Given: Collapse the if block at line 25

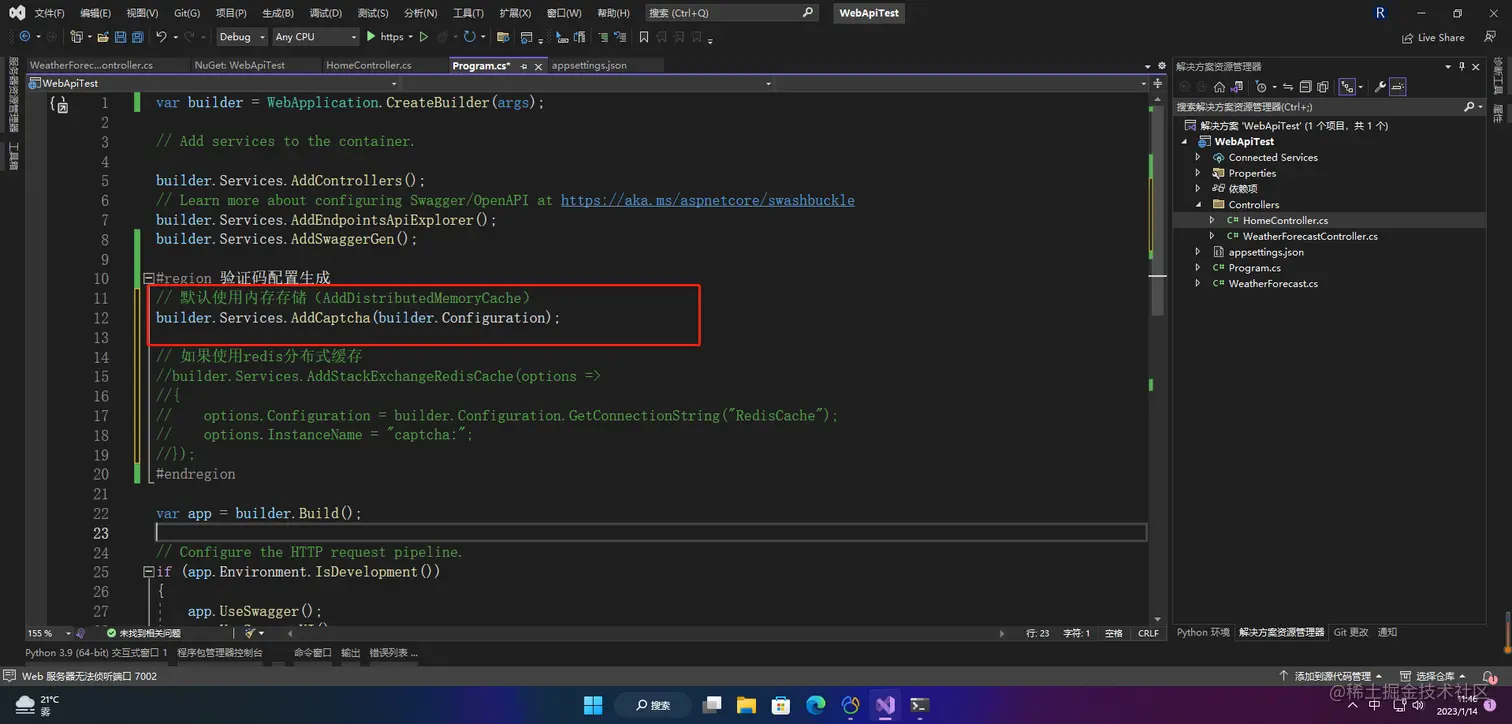Looking at the screenshot, I should [x=148, y=572].
